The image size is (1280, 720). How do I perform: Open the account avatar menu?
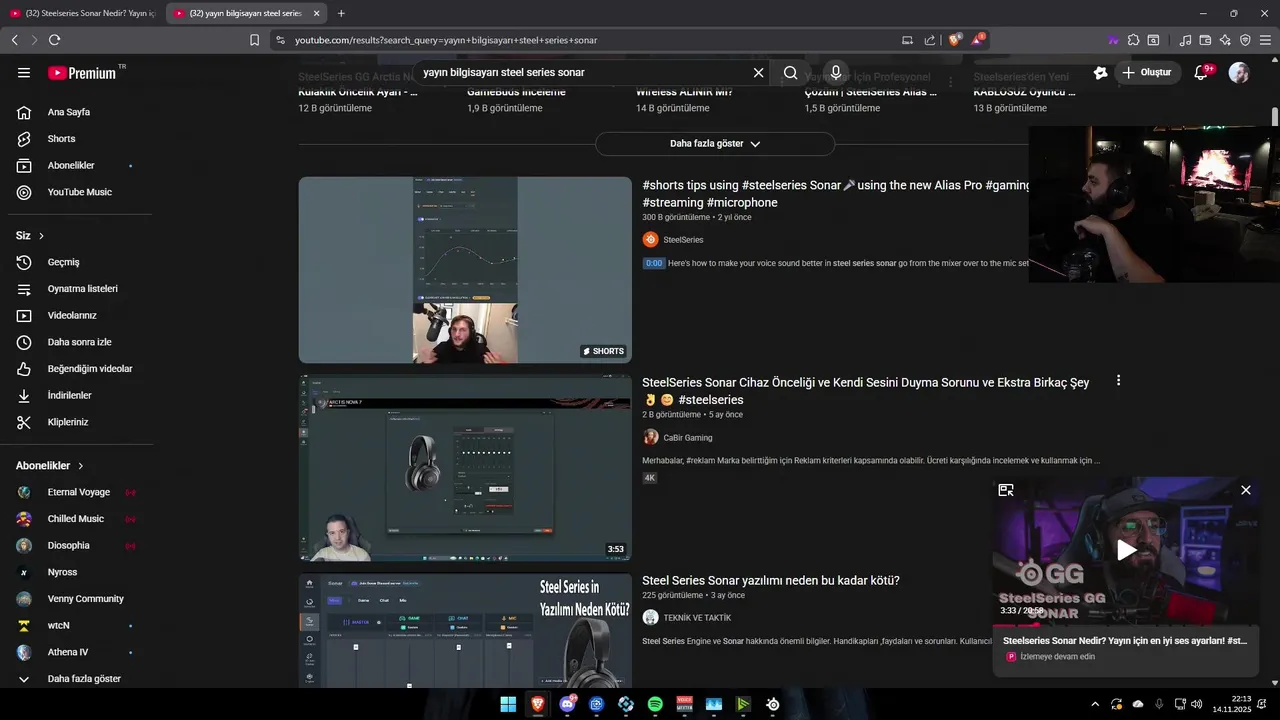[x=1239, y=72]
